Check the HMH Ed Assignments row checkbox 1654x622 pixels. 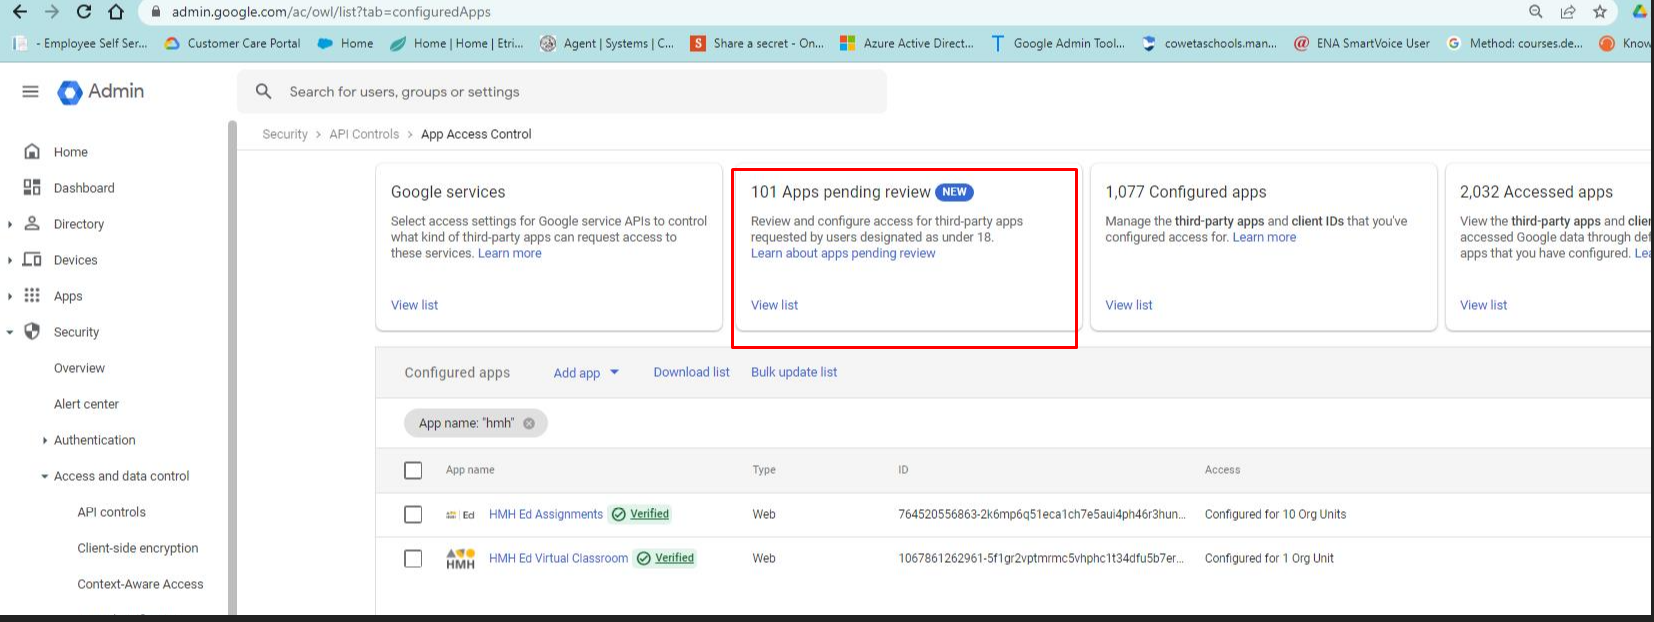(413, 514)
